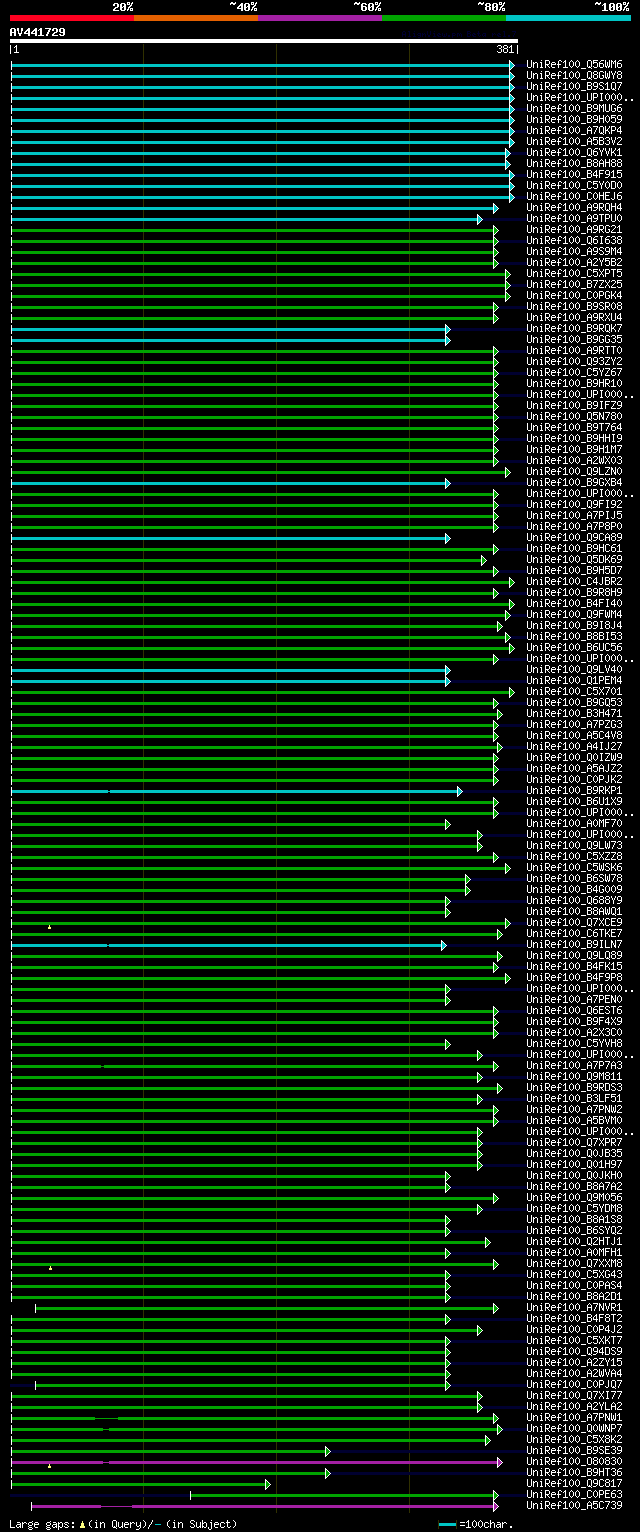Screen dimensions: 640x1532
Task: Select hit label UniRef100_Q9LV40
Action: tap(574, 670)
